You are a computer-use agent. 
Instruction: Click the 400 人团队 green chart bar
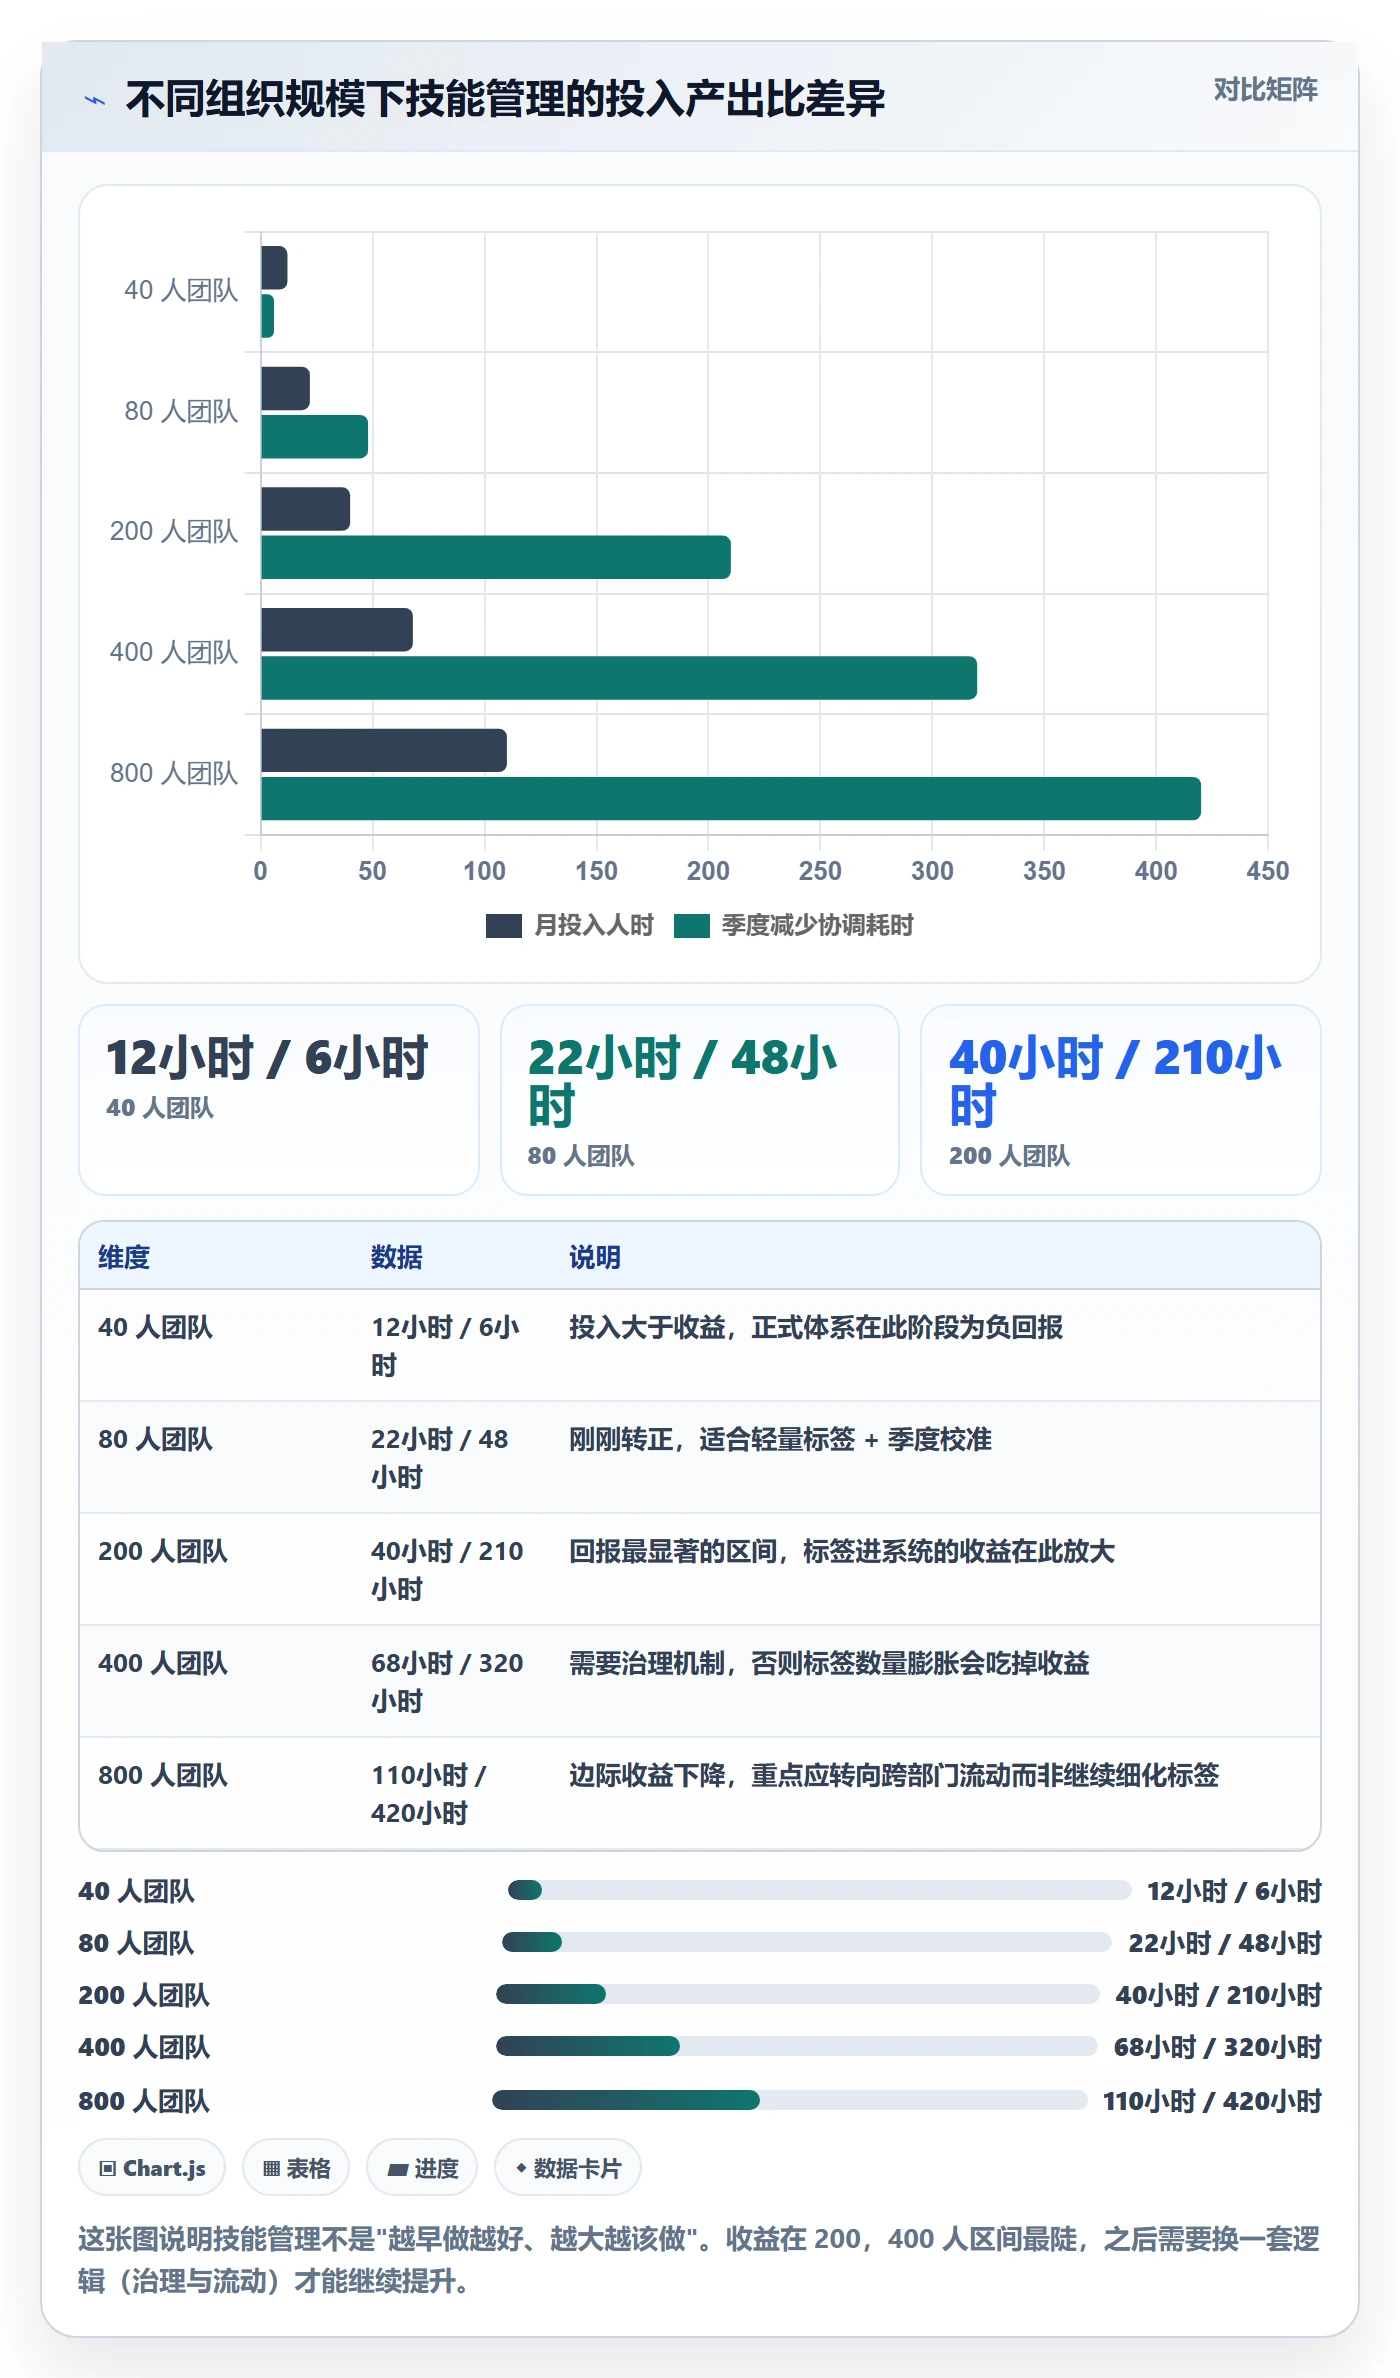619,678
